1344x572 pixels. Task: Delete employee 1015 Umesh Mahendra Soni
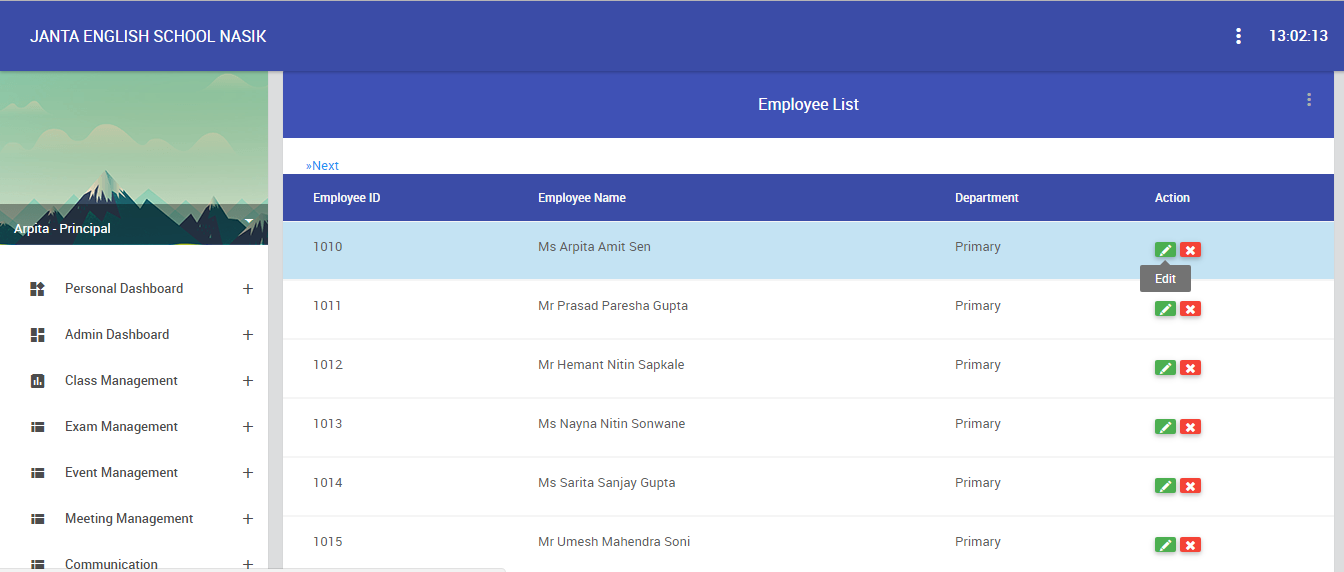tap(1190, 545)
